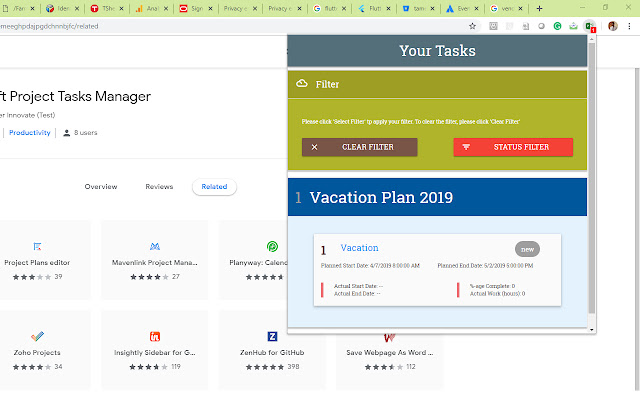Click the Planned End Date text

tap(485, 266)
